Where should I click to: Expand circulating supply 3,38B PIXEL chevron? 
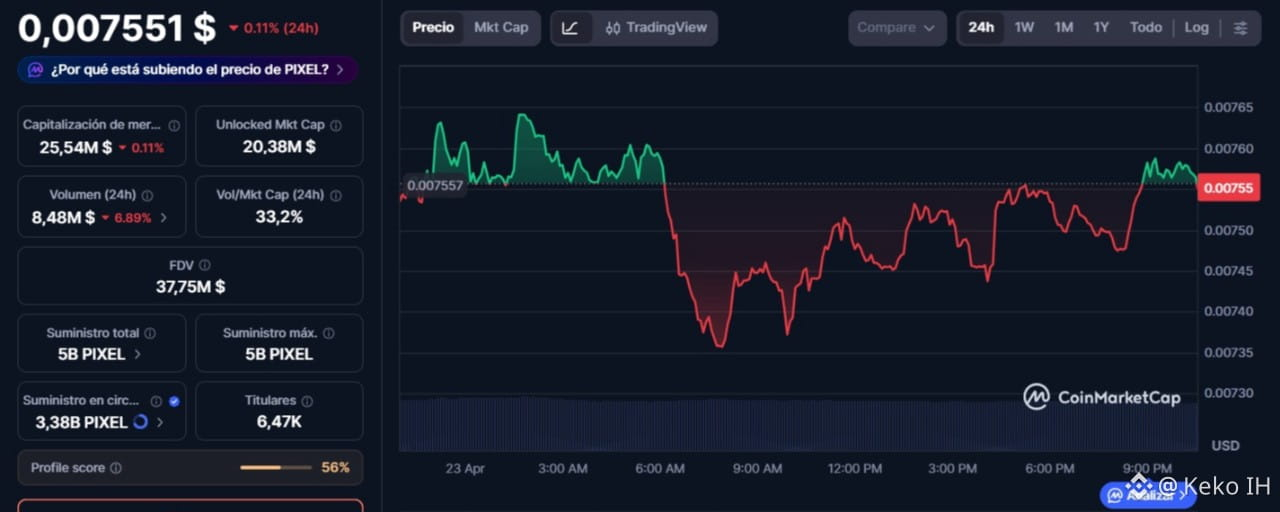(x=160, y=422)
